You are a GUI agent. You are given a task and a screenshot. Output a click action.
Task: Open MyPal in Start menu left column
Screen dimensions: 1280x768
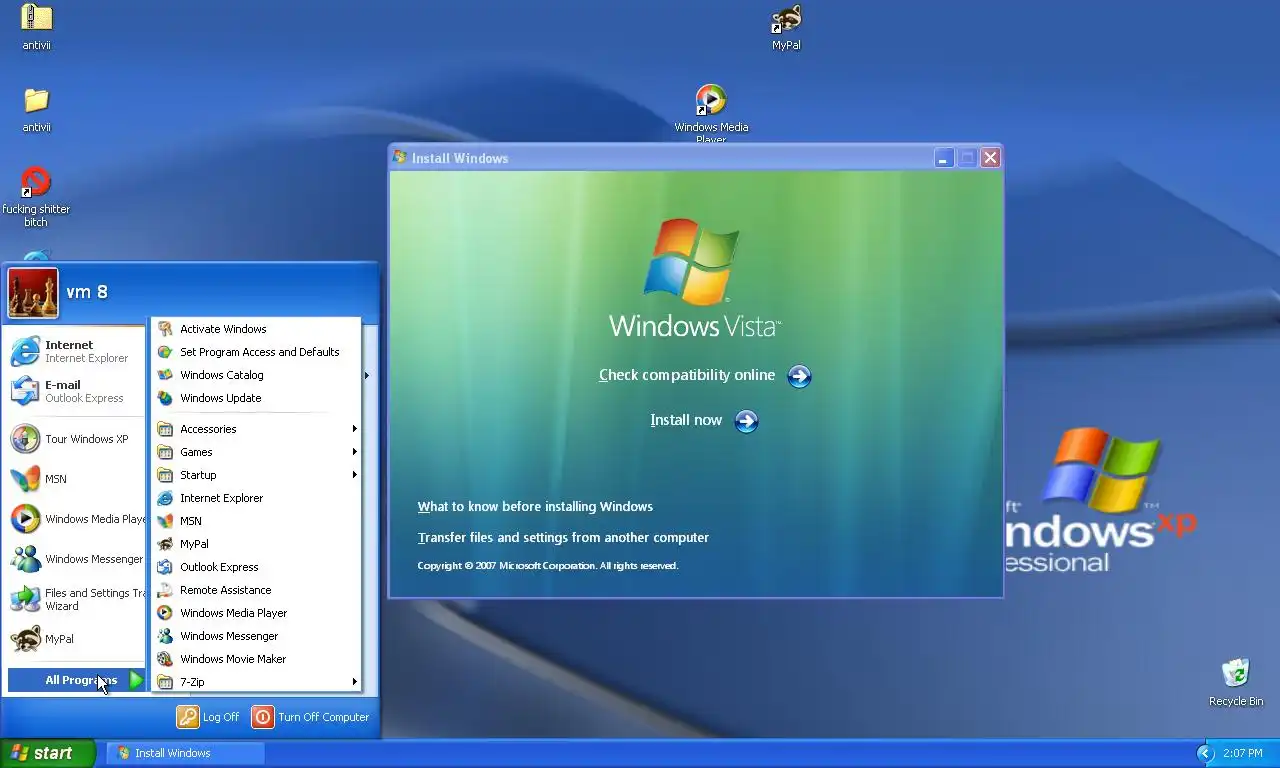pos(76,639)
